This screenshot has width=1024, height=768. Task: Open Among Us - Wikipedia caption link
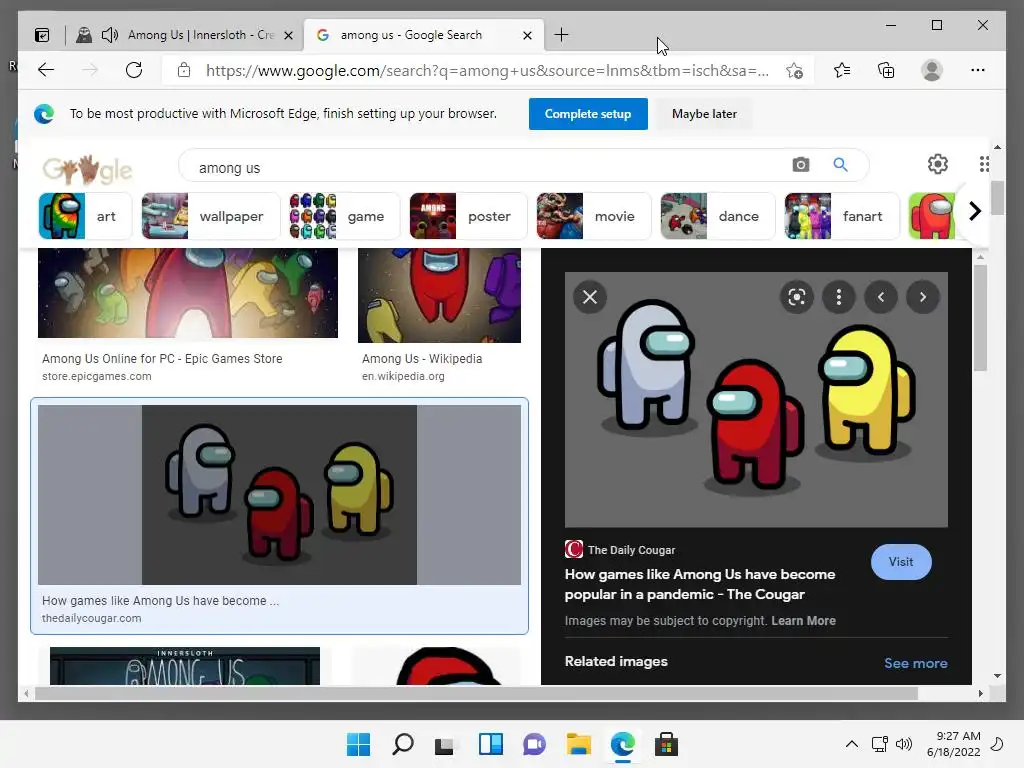(x=422, y=359)
